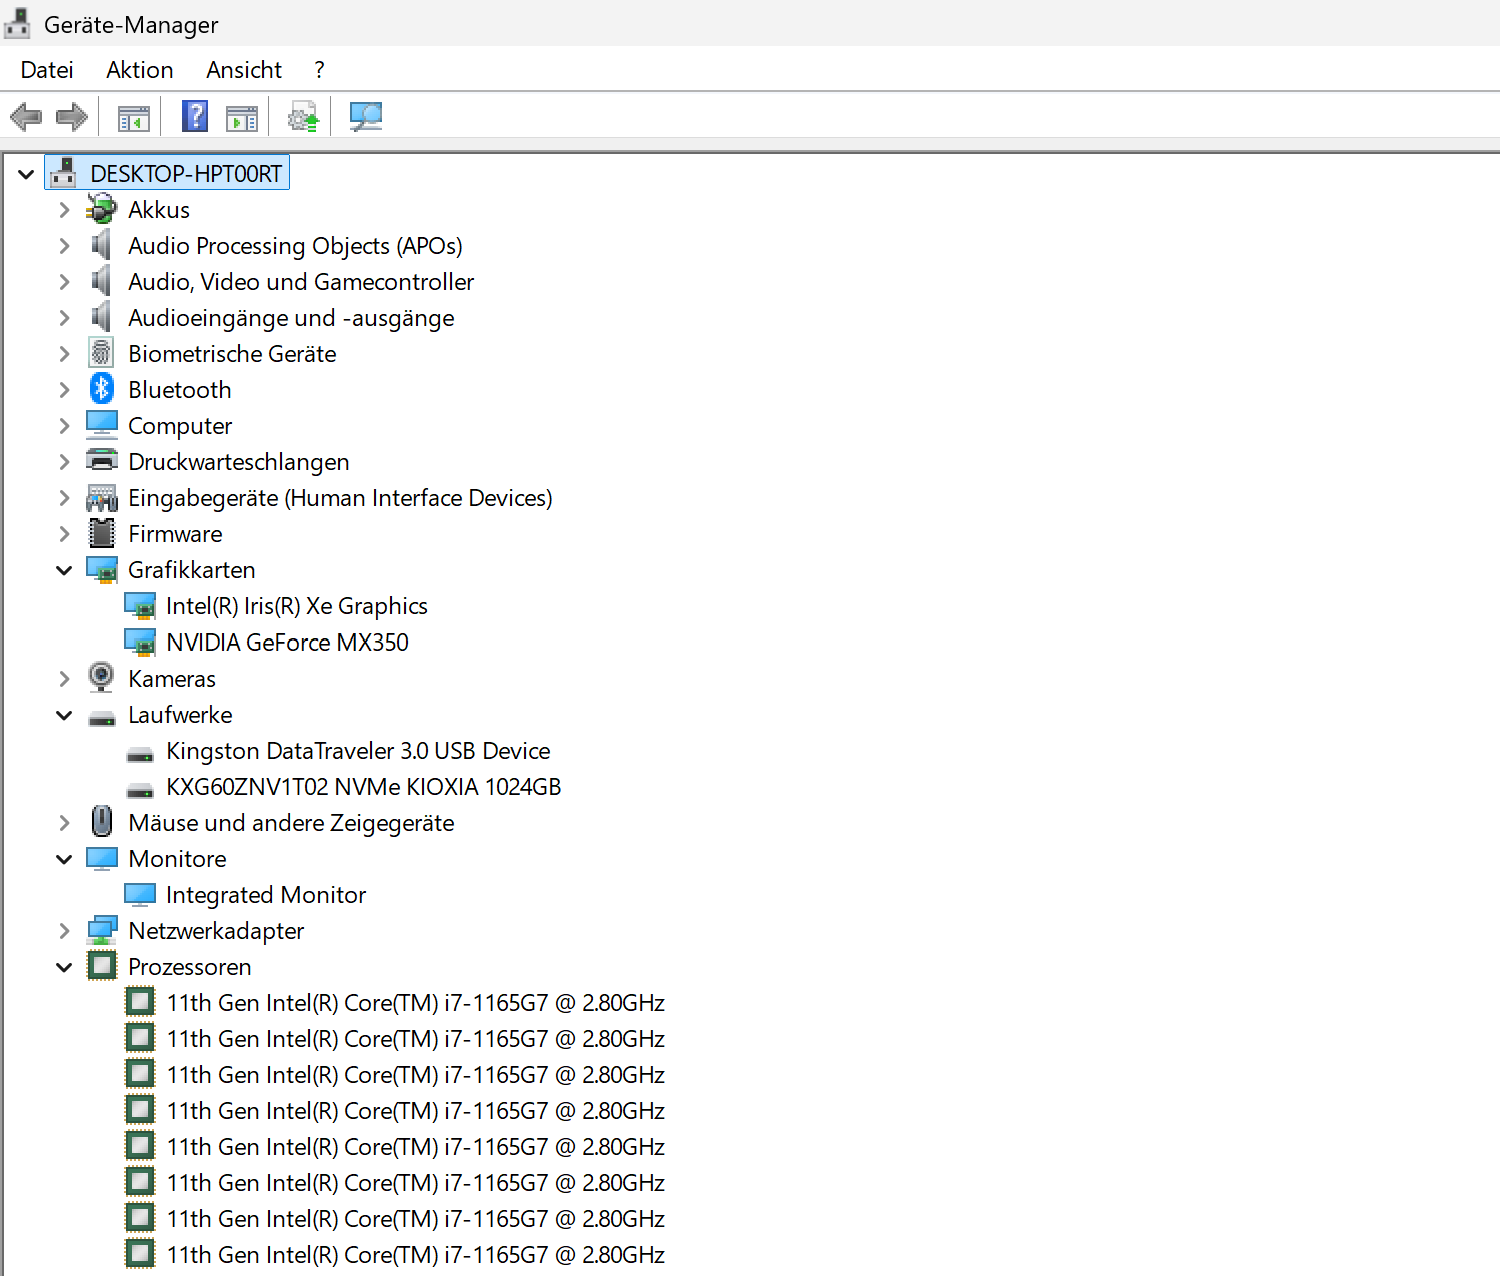Click the Integrated Monitor device icon
The height and width of the screenshot is (1276, 1500).
140,894
